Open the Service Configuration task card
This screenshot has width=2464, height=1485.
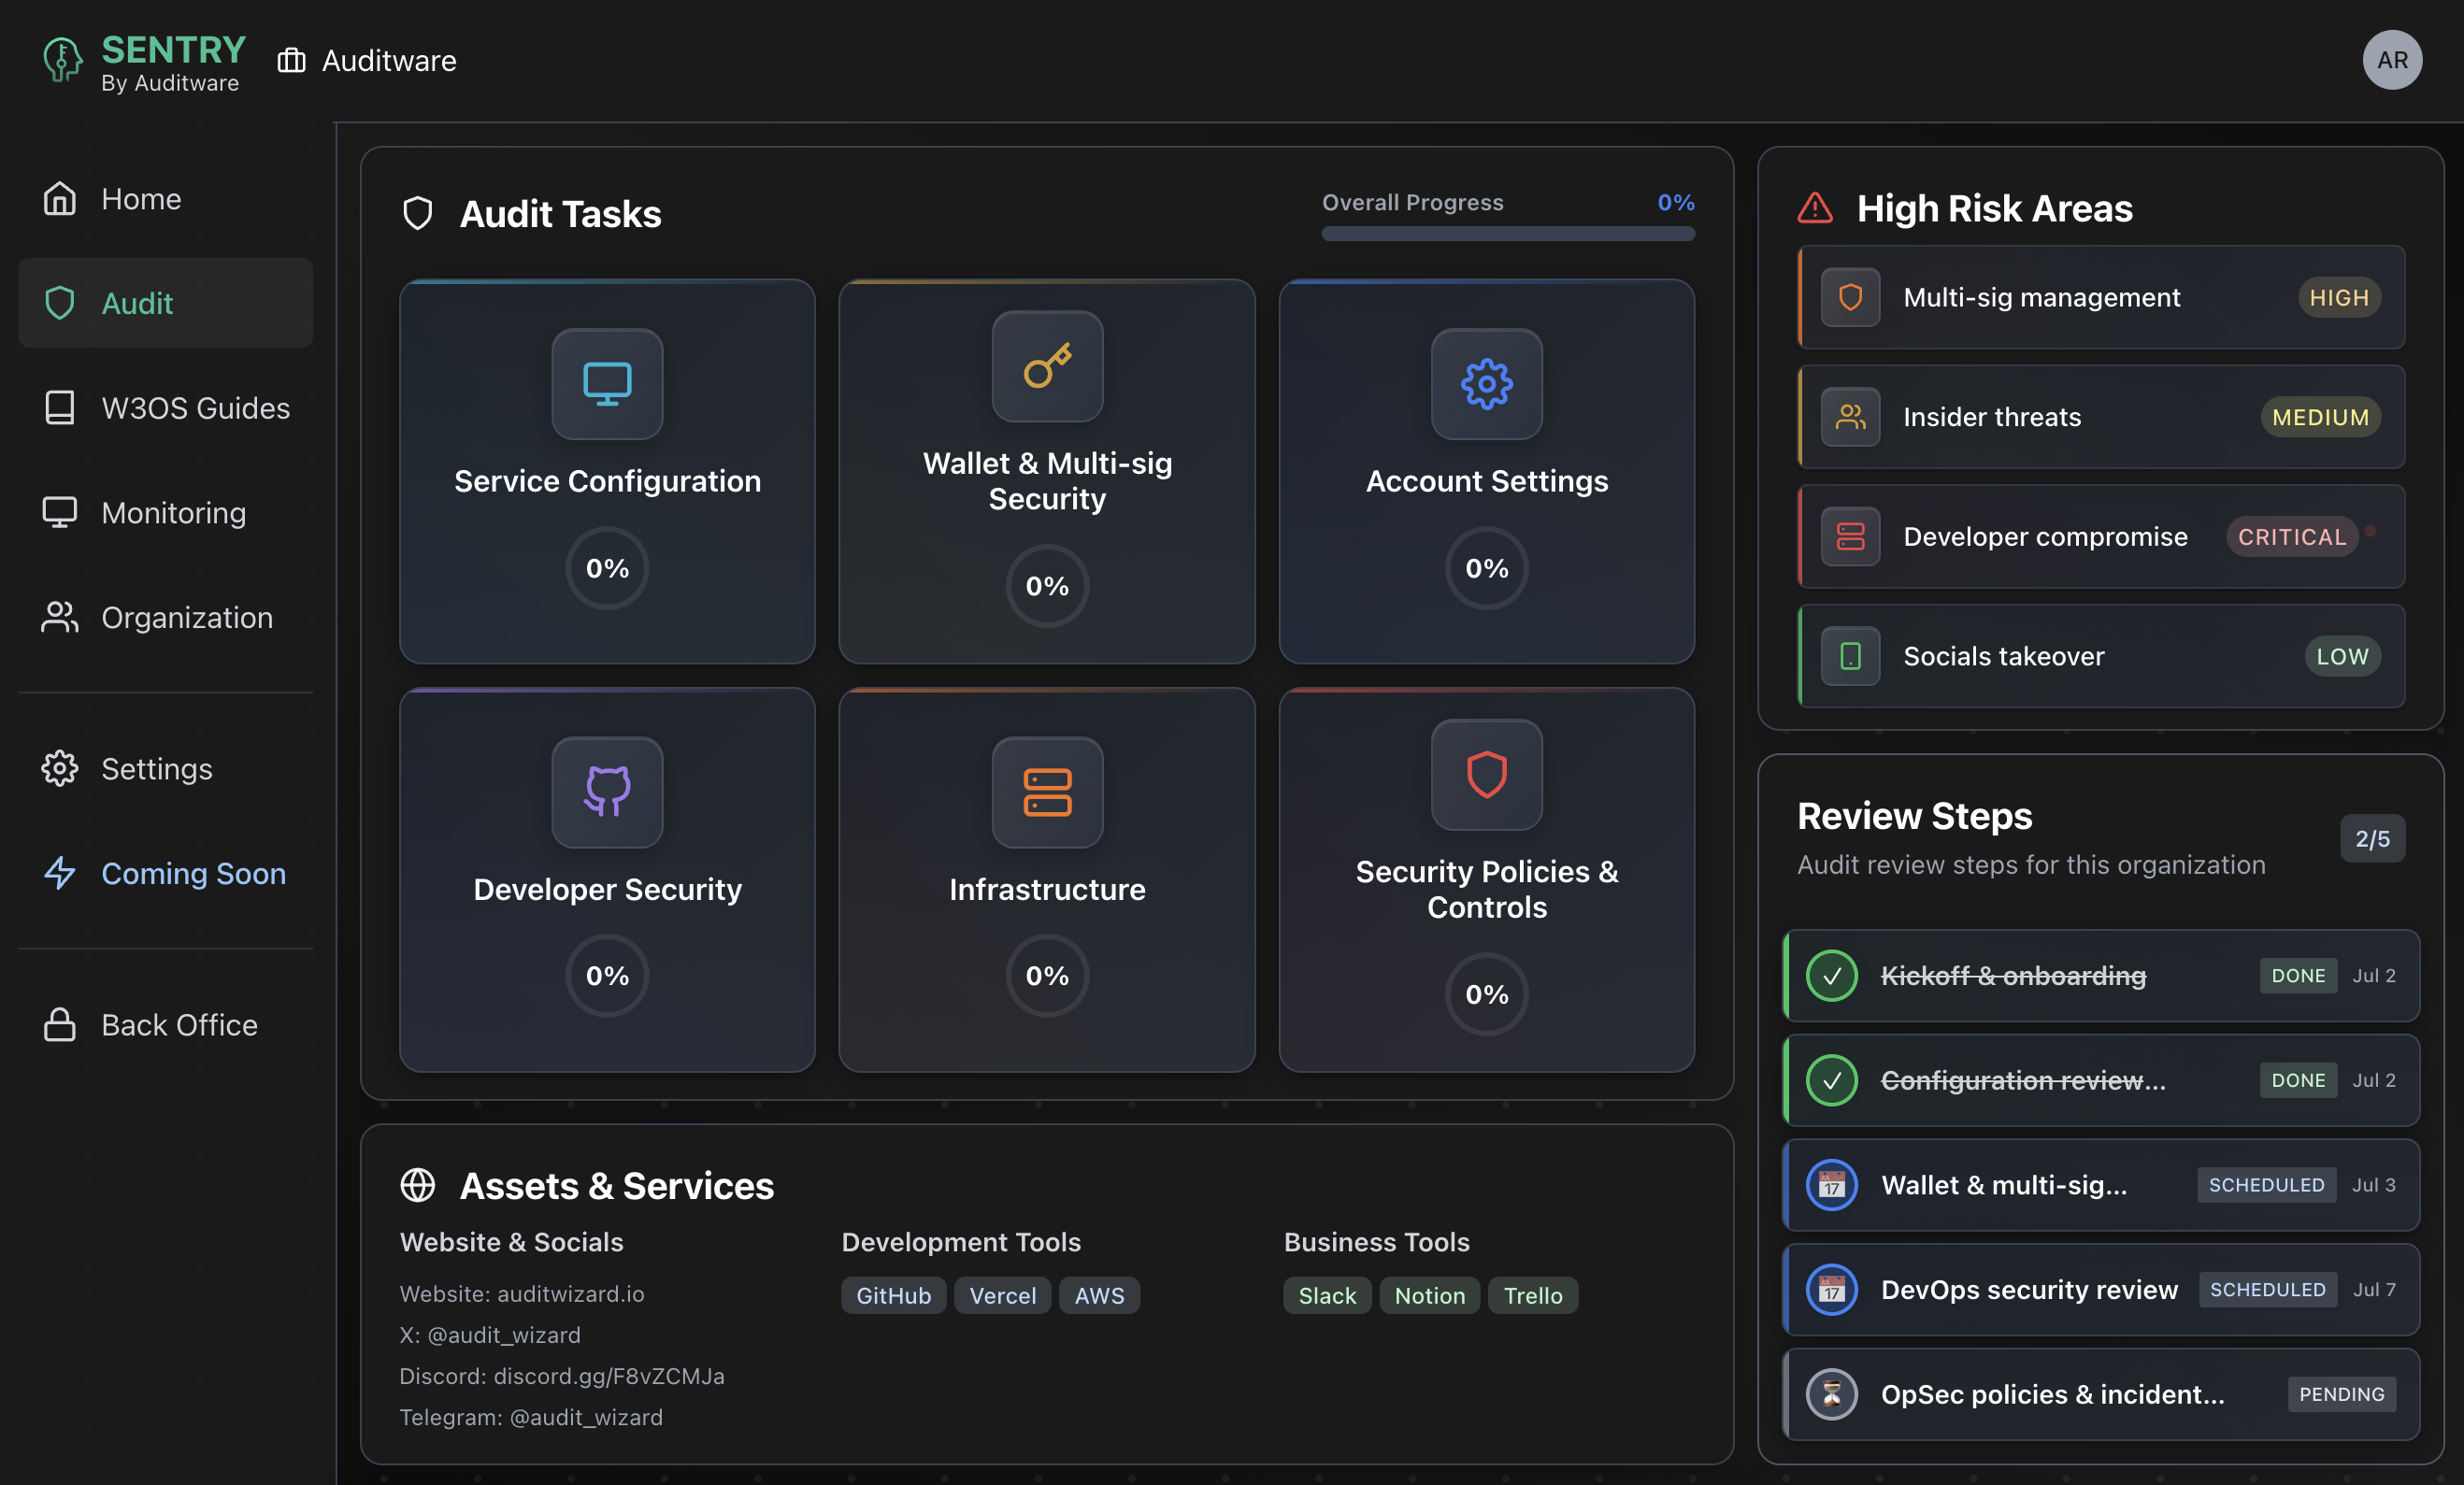click(x=607, y=471)
